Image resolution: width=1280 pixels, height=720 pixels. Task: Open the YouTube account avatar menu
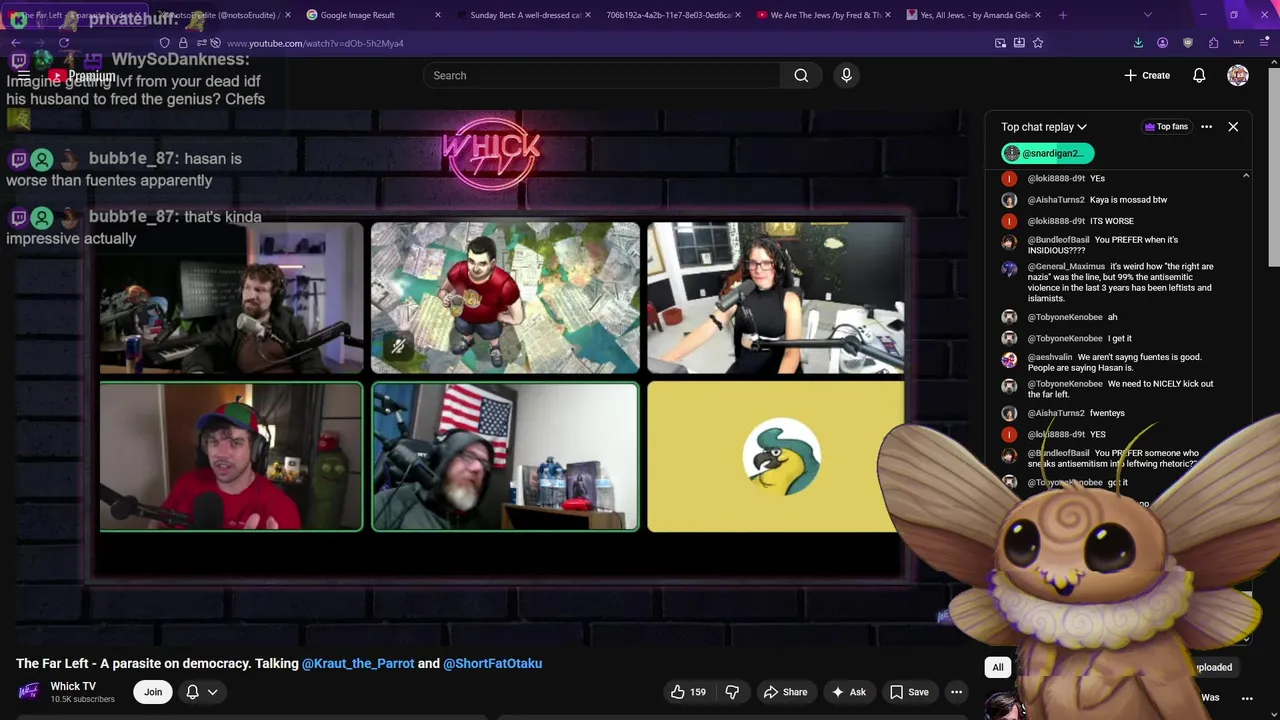click(1238, 75)
